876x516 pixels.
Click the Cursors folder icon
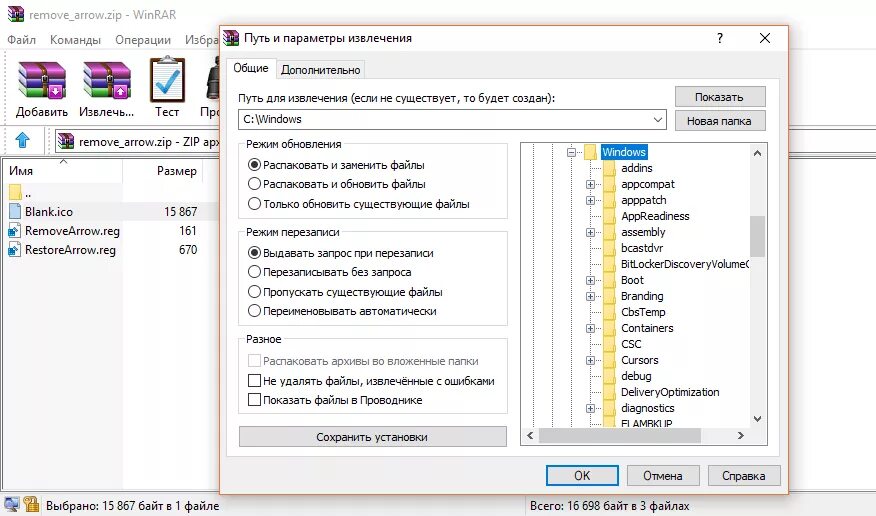point(610,360)
